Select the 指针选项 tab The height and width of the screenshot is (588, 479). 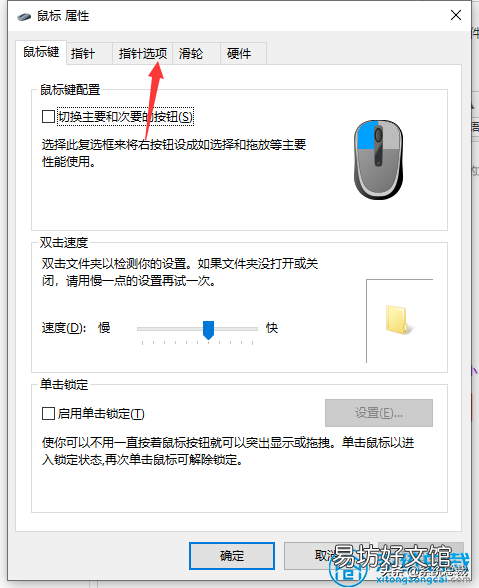tap(143, 54)
